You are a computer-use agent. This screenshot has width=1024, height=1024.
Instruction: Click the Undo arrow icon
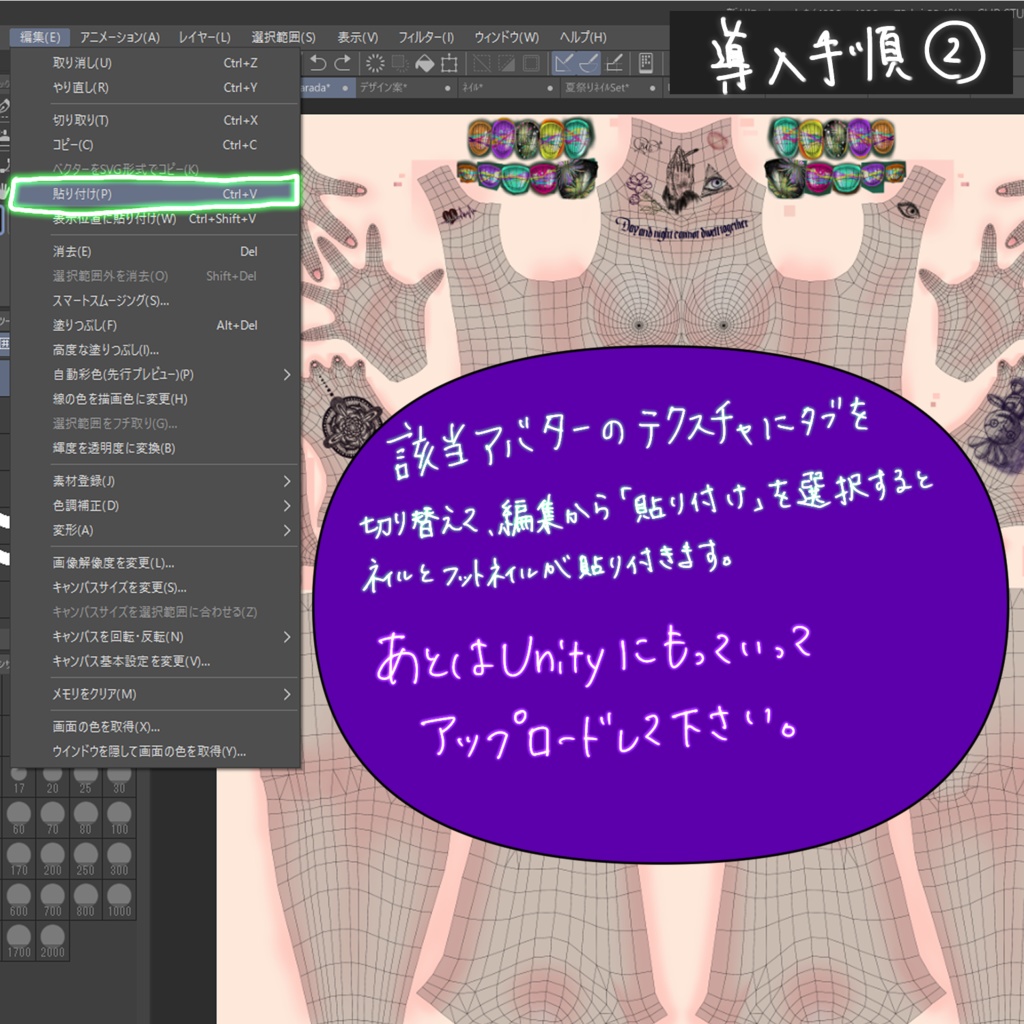(x=318, y=62)
